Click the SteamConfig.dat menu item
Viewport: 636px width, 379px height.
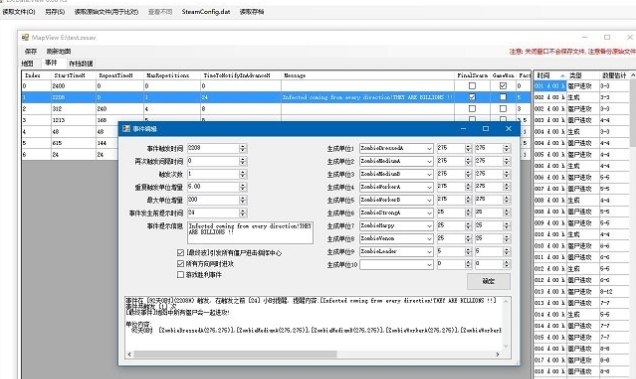tap(206, 12)
